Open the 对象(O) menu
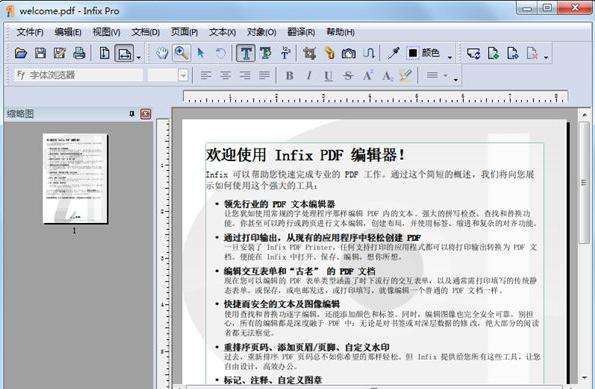595x389 pixels. [261, 32]
